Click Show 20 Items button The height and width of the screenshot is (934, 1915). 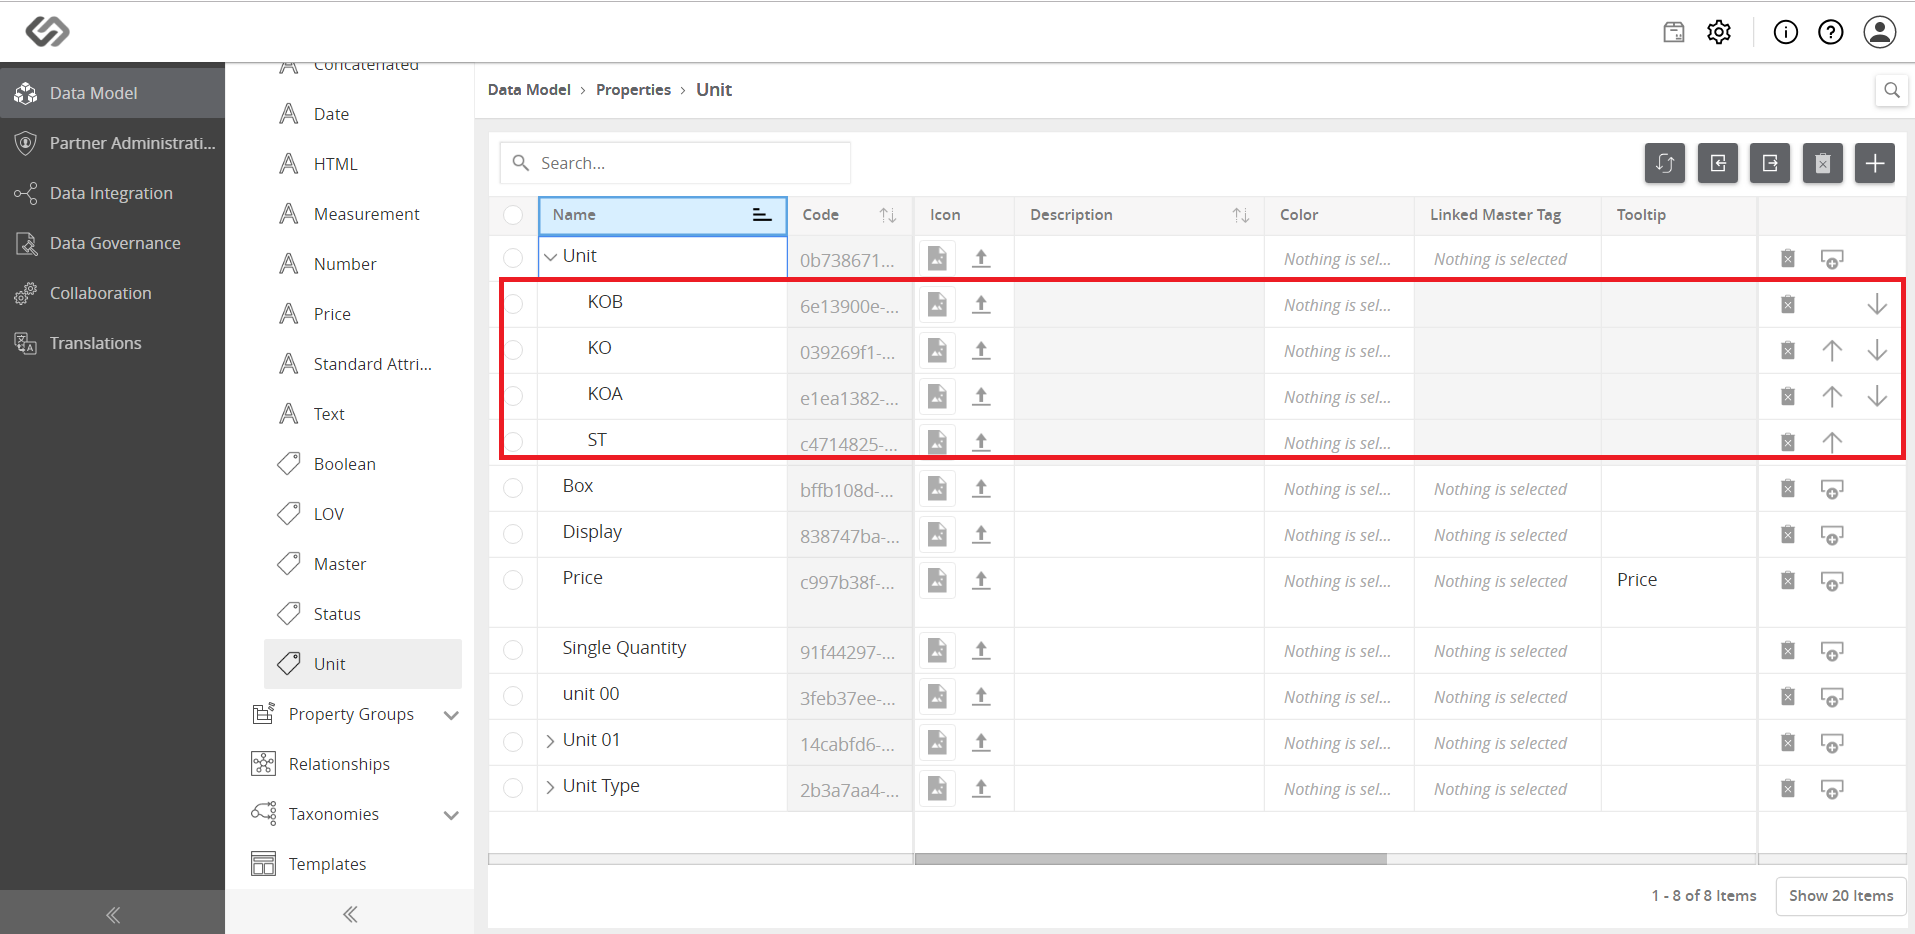pyautogui.click(x=1841, y=896)
